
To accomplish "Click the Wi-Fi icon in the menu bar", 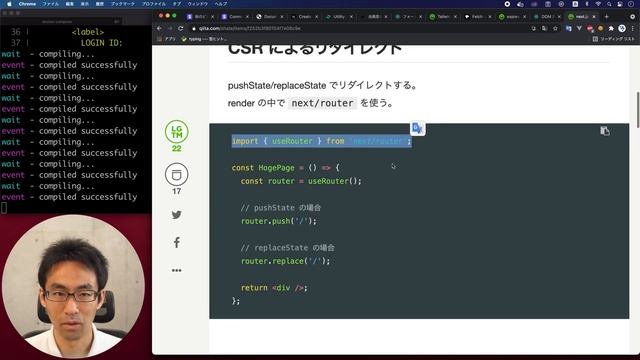I will 598,4.
